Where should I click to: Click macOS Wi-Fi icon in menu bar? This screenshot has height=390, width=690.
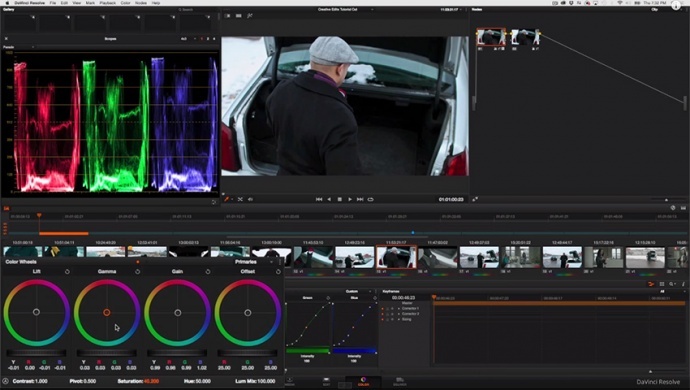pos(620,3)
